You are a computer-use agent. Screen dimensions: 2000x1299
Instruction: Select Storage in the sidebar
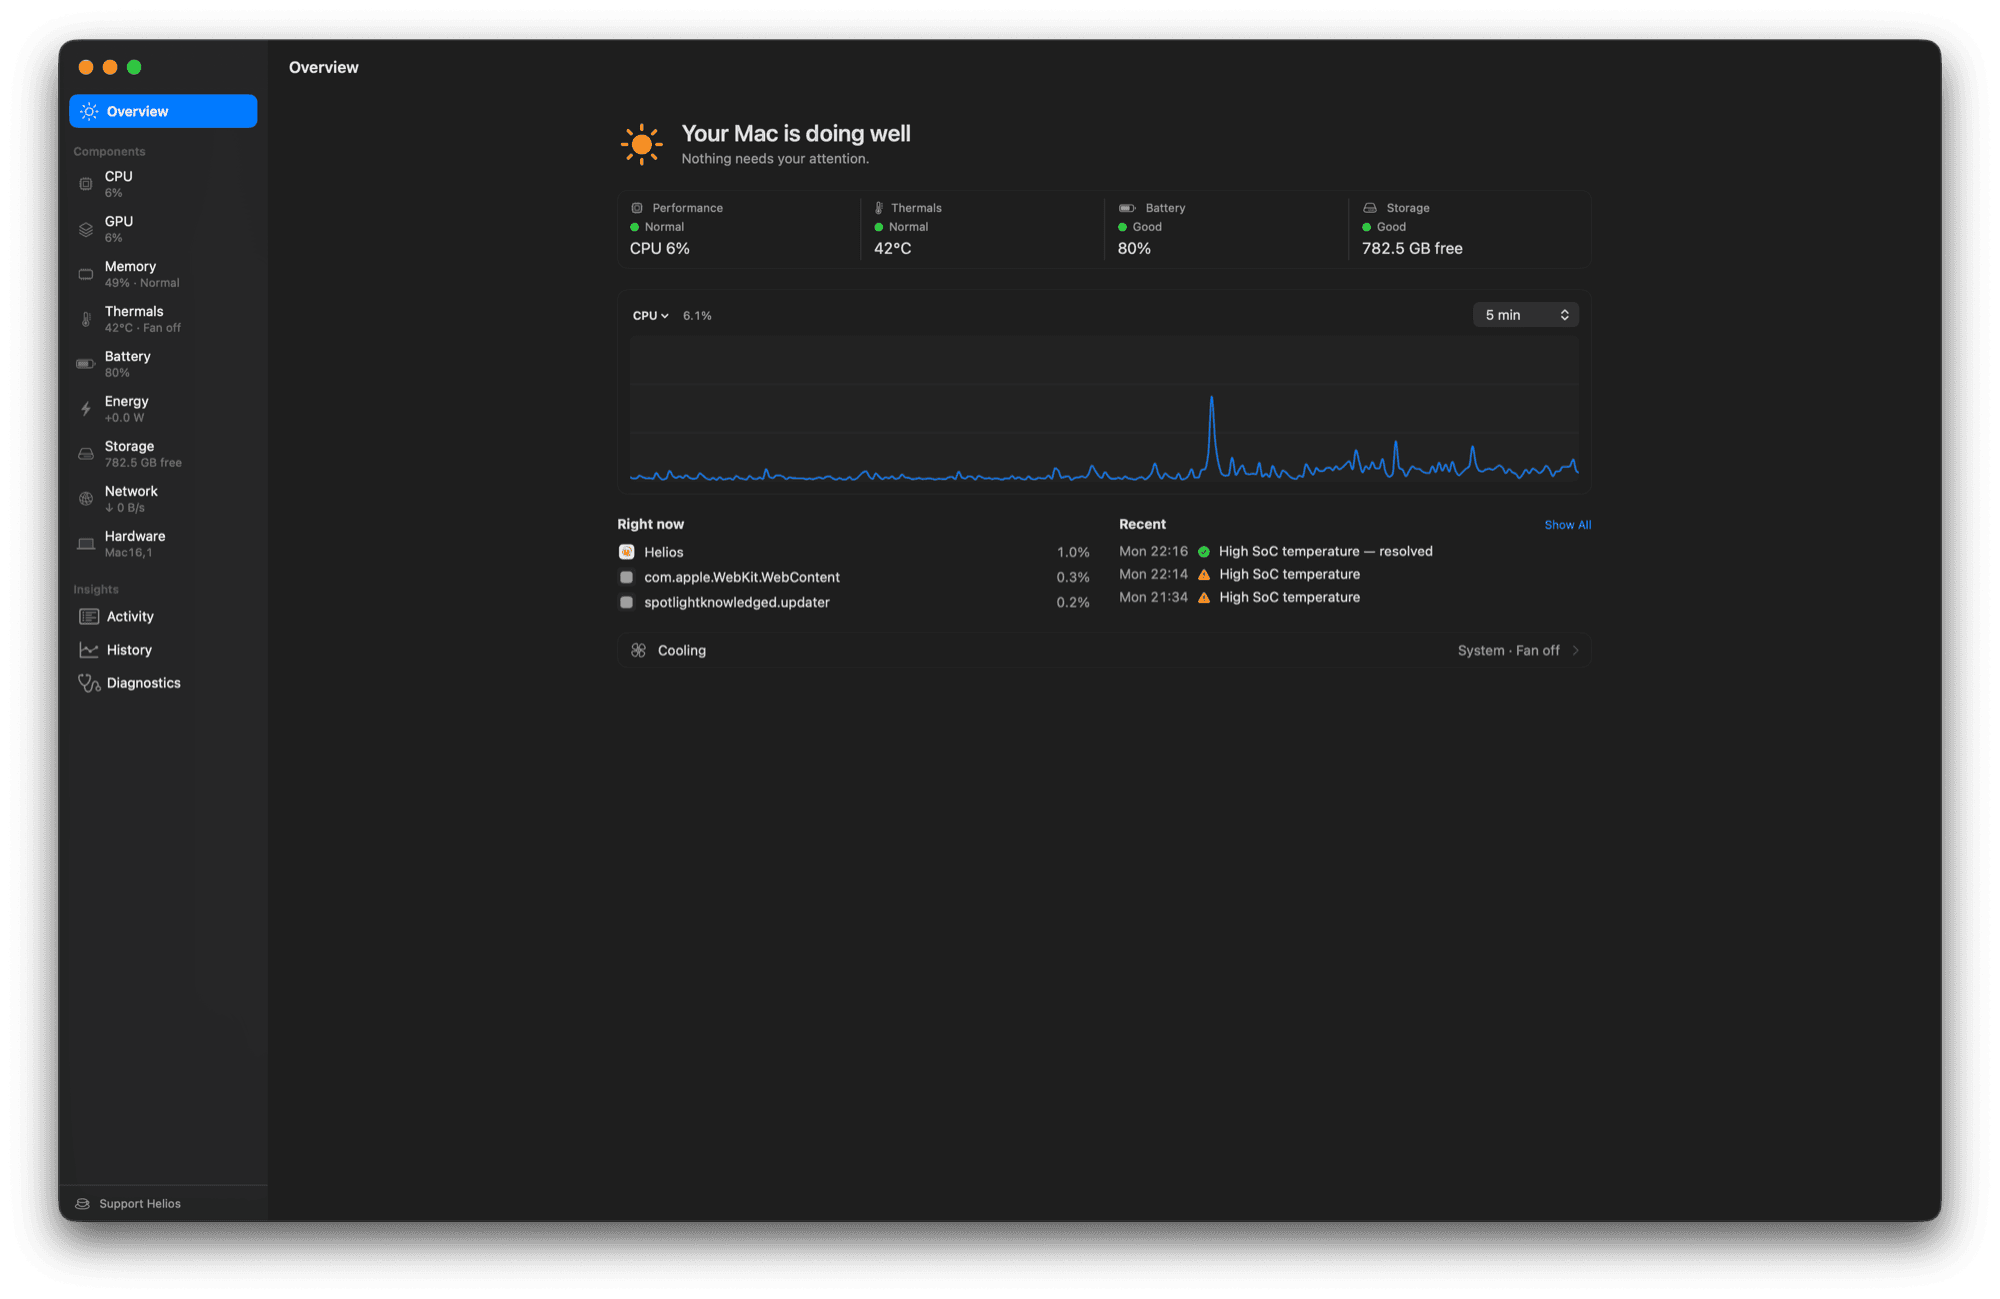(163, 454)
